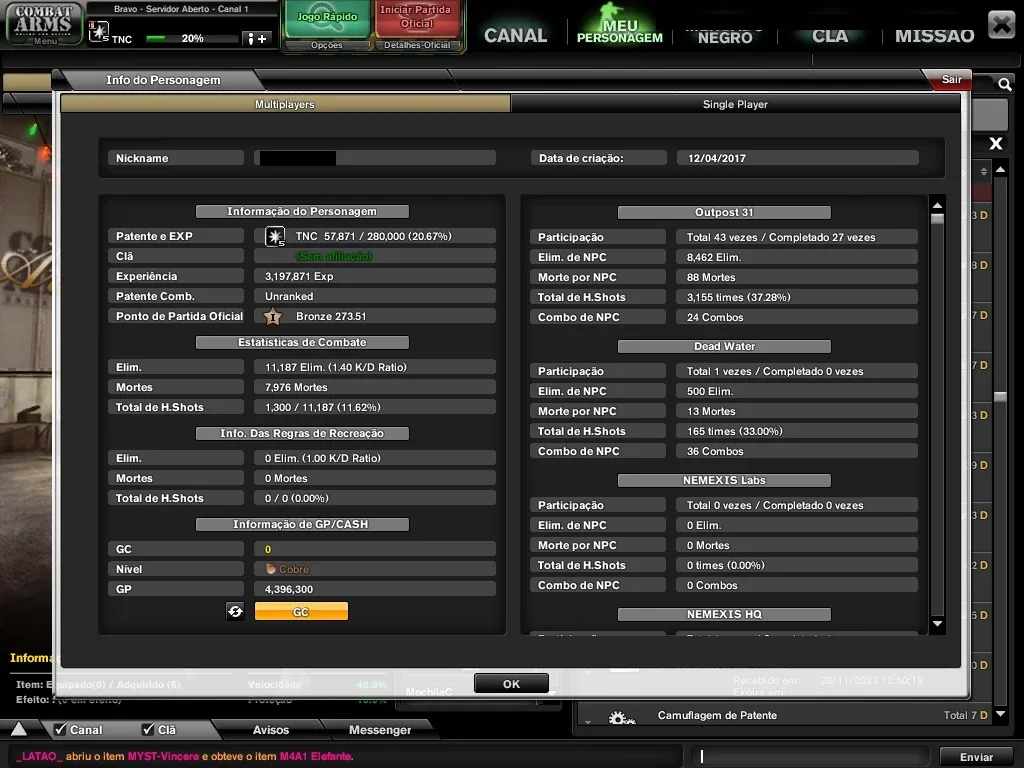This screenshot has height=768, width=1024.
Task: Click the Cobre level coin icon
Action: click(270, 569)
